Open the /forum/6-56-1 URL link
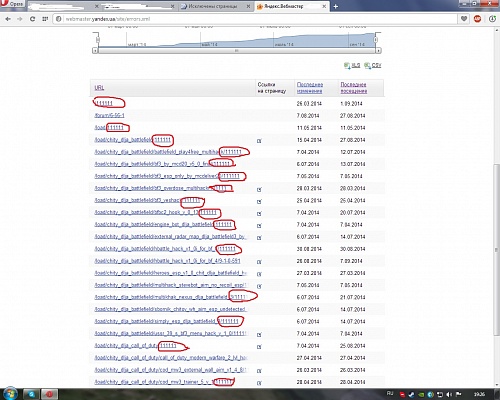500x400 pixels. [x=109, y=115]
